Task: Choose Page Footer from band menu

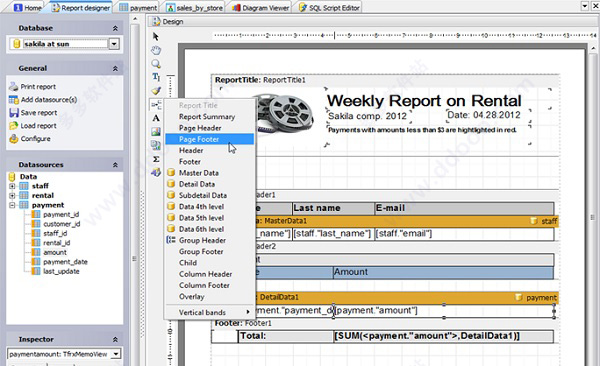Action: coord(210,139)
